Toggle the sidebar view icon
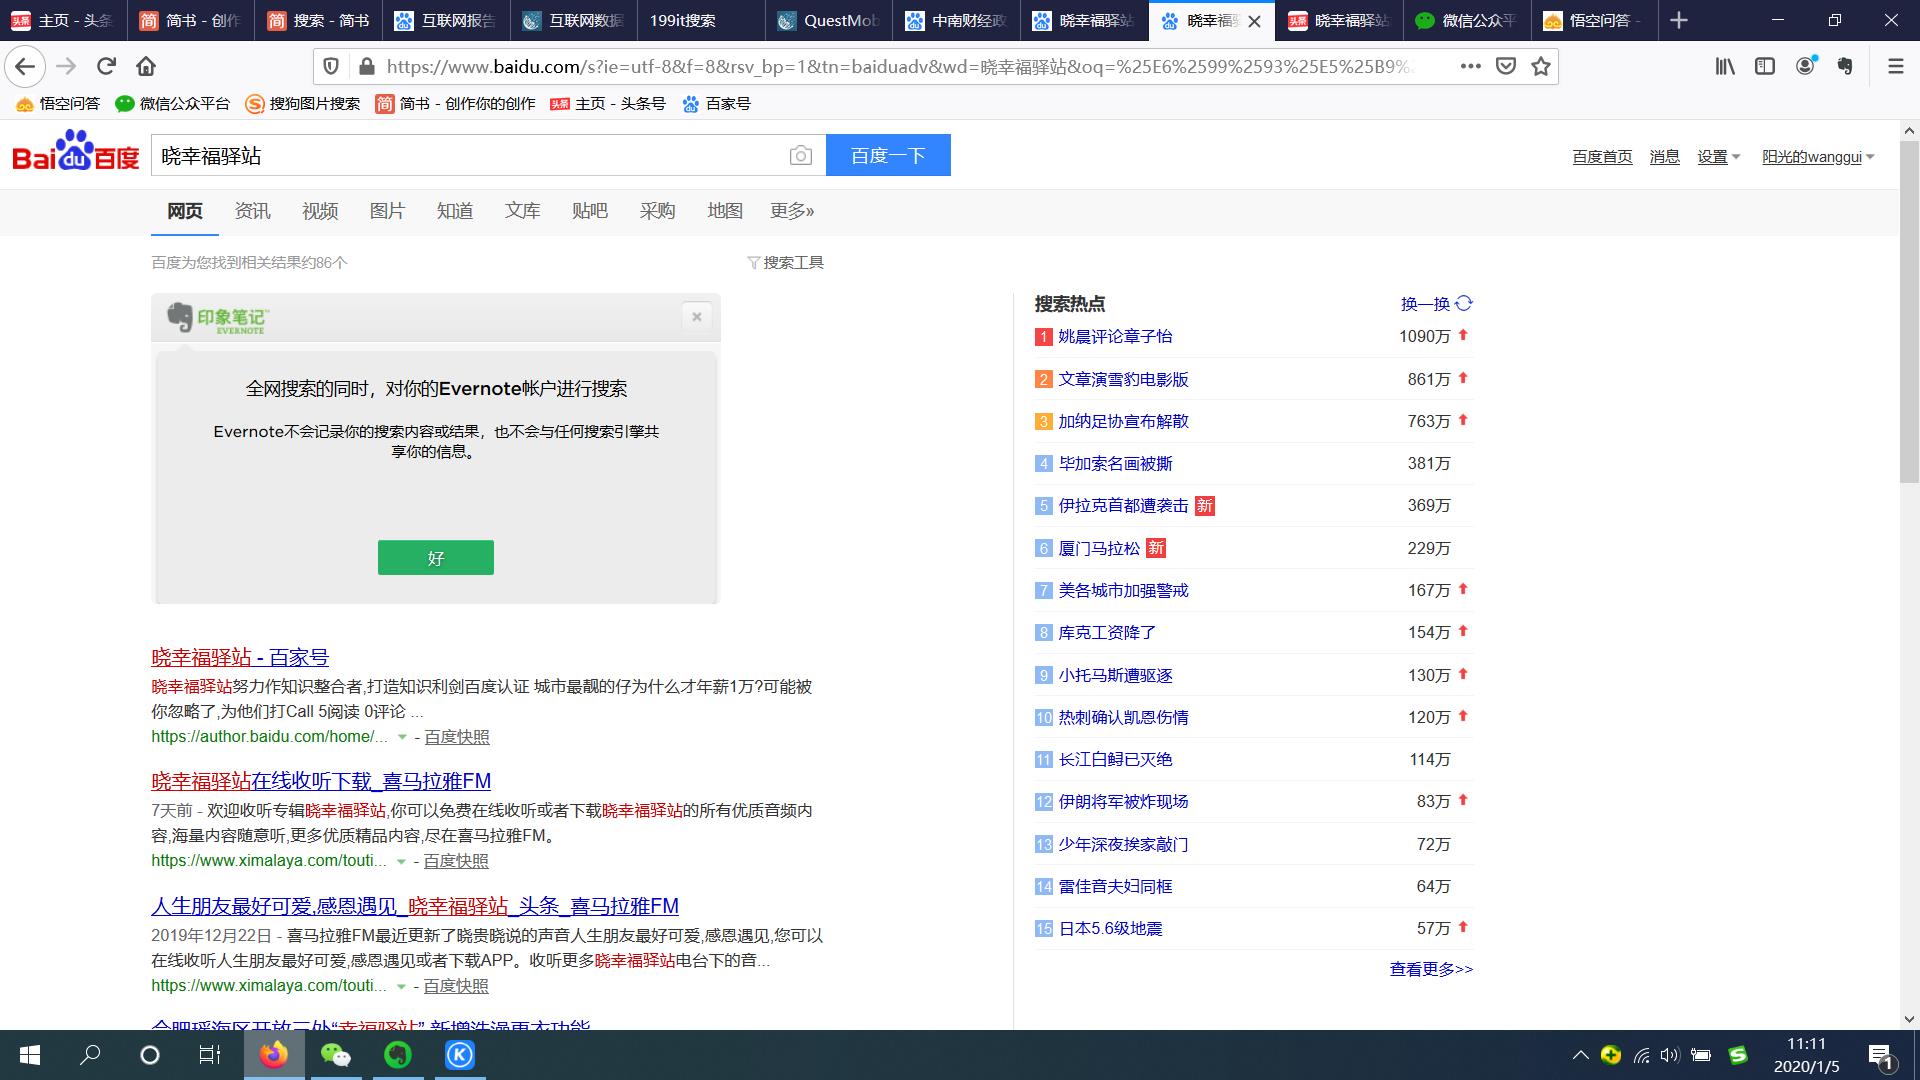 point(1765,66)
